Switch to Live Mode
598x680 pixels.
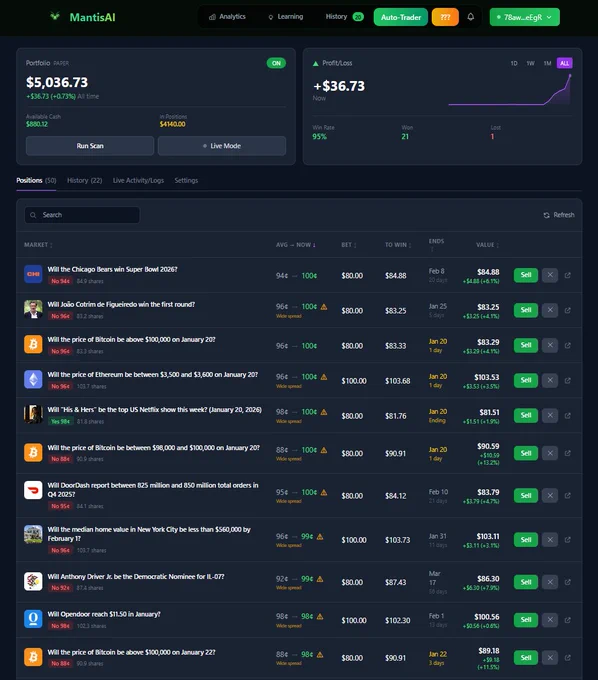coord(222,146)
